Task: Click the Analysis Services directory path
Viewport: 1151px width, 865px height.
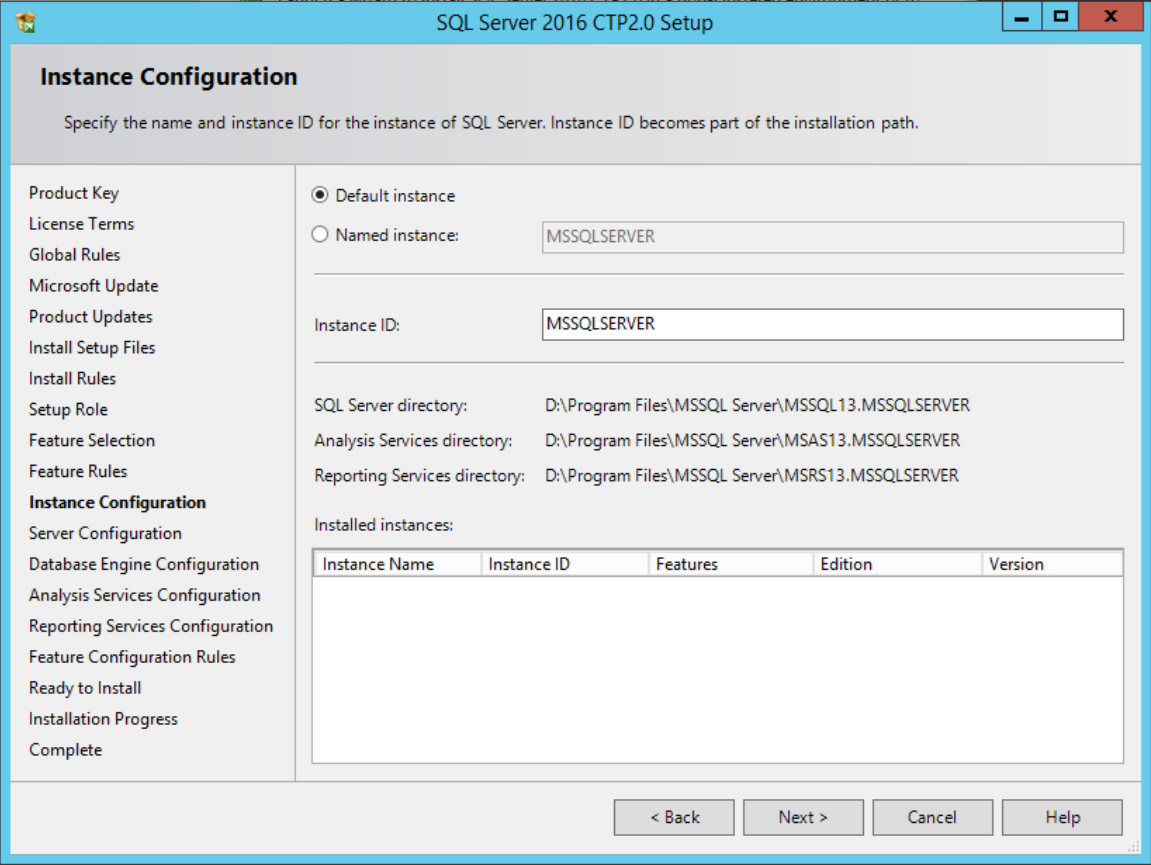Action: [x=752, y=441]
